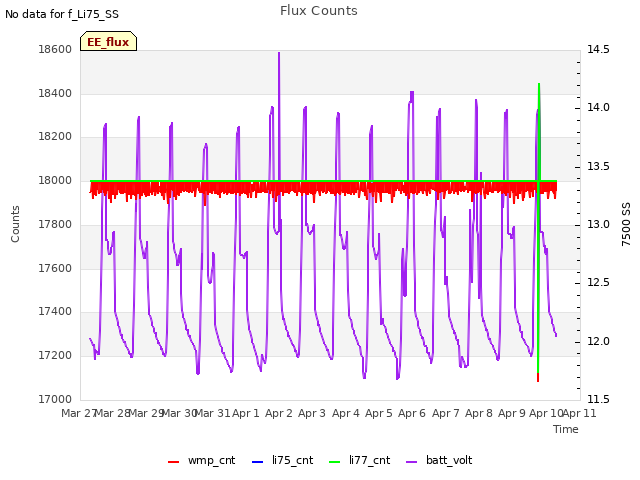Click the Mar 29 date tick label
Viewport: 640px width, 480px height.
point(146,413)
